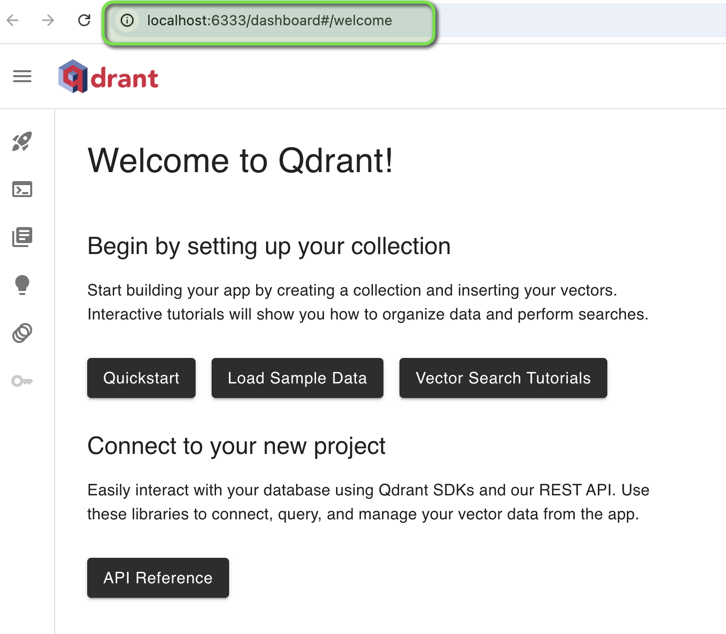Go forward with the browser forward arrow
This screenshot has height=634, width=726.
(48, 20)
